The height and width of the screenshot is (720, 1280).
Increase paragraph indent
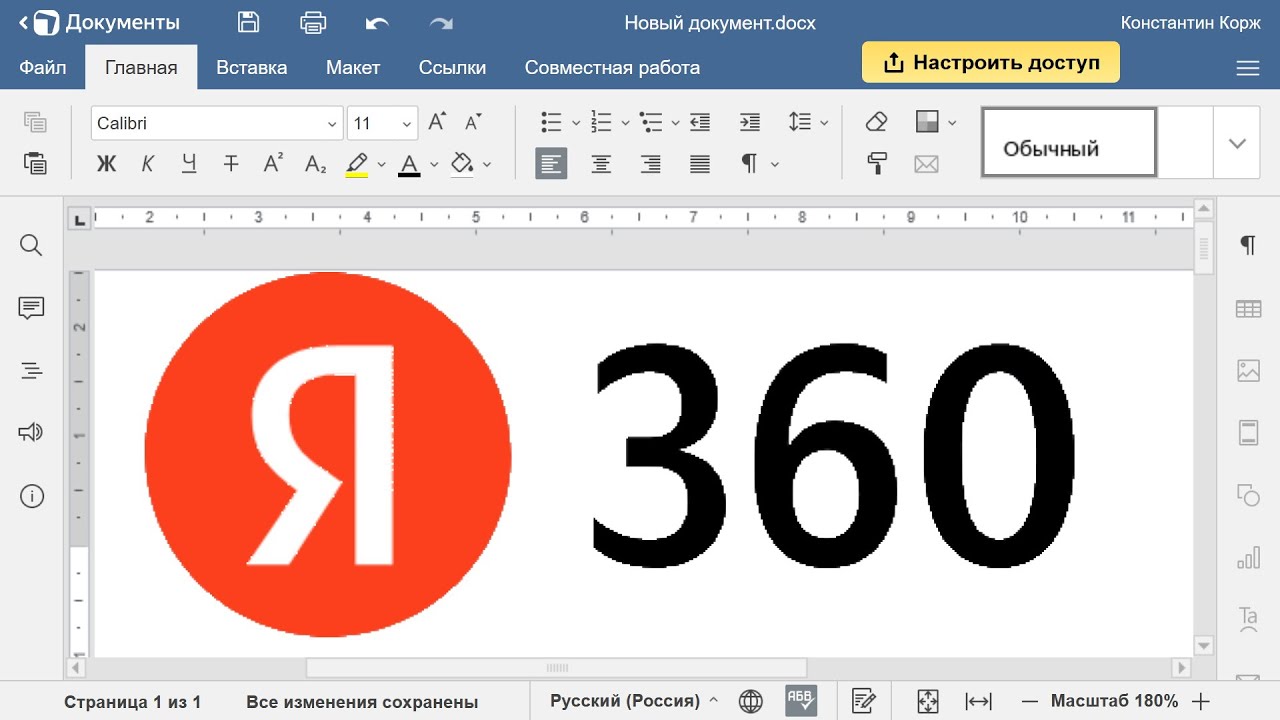[750, 122]
